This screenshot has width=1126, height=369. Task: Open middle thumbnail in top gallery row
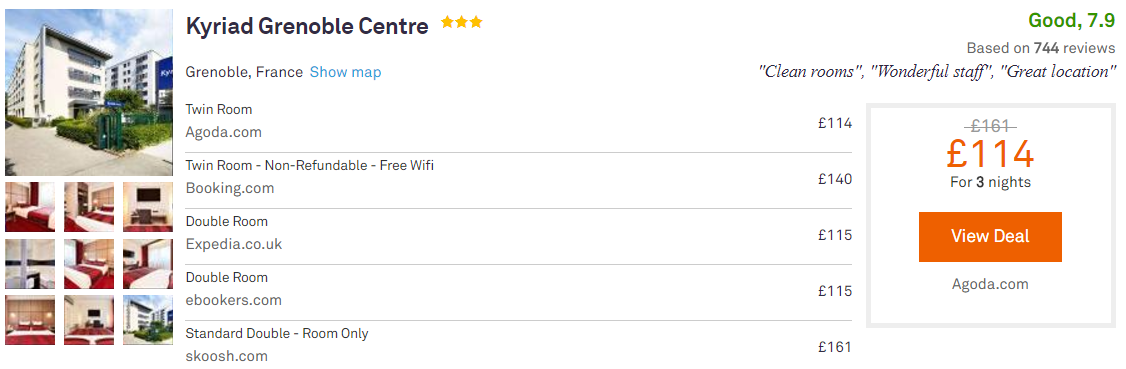tap(89, 207)
